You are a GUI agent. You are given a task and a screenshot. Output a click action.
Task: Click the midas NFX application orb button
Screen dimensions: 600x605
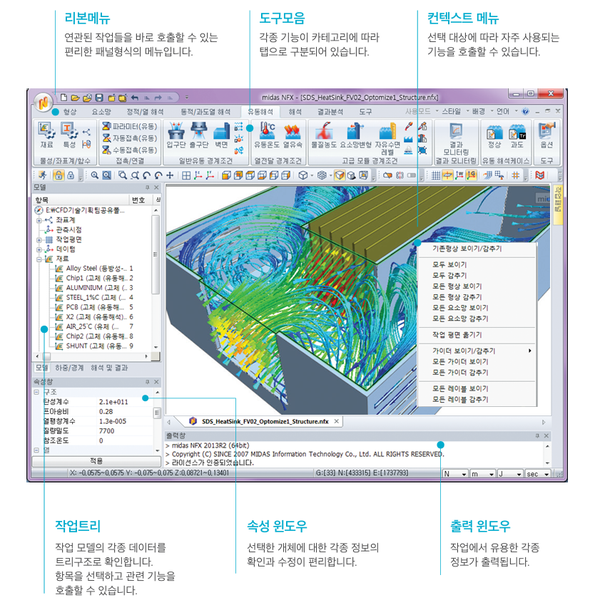tap(43, 103)
